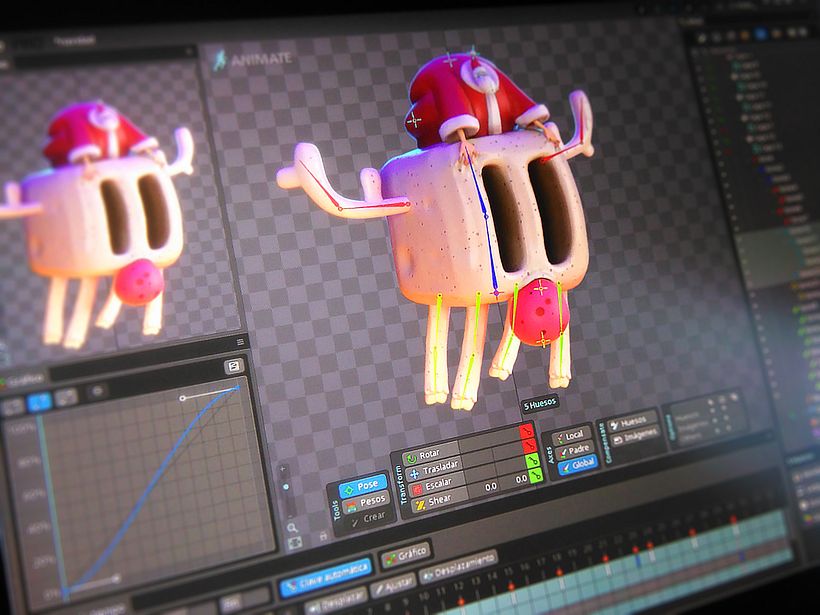Image resolution: width=820 pixels, height=615 pixels.
Task: Set an Escalar keyframe with the green key button
Action: 532,460
